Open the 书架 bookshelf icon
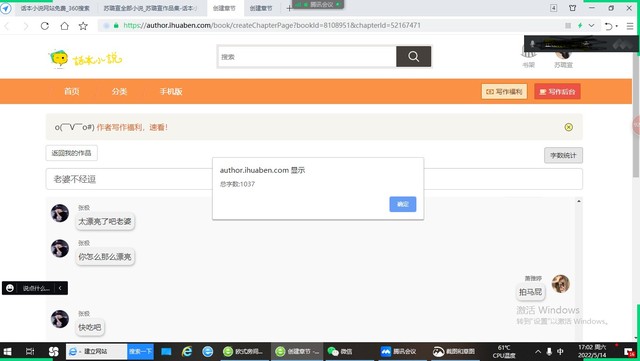640x361 pixels. (528, 58)
